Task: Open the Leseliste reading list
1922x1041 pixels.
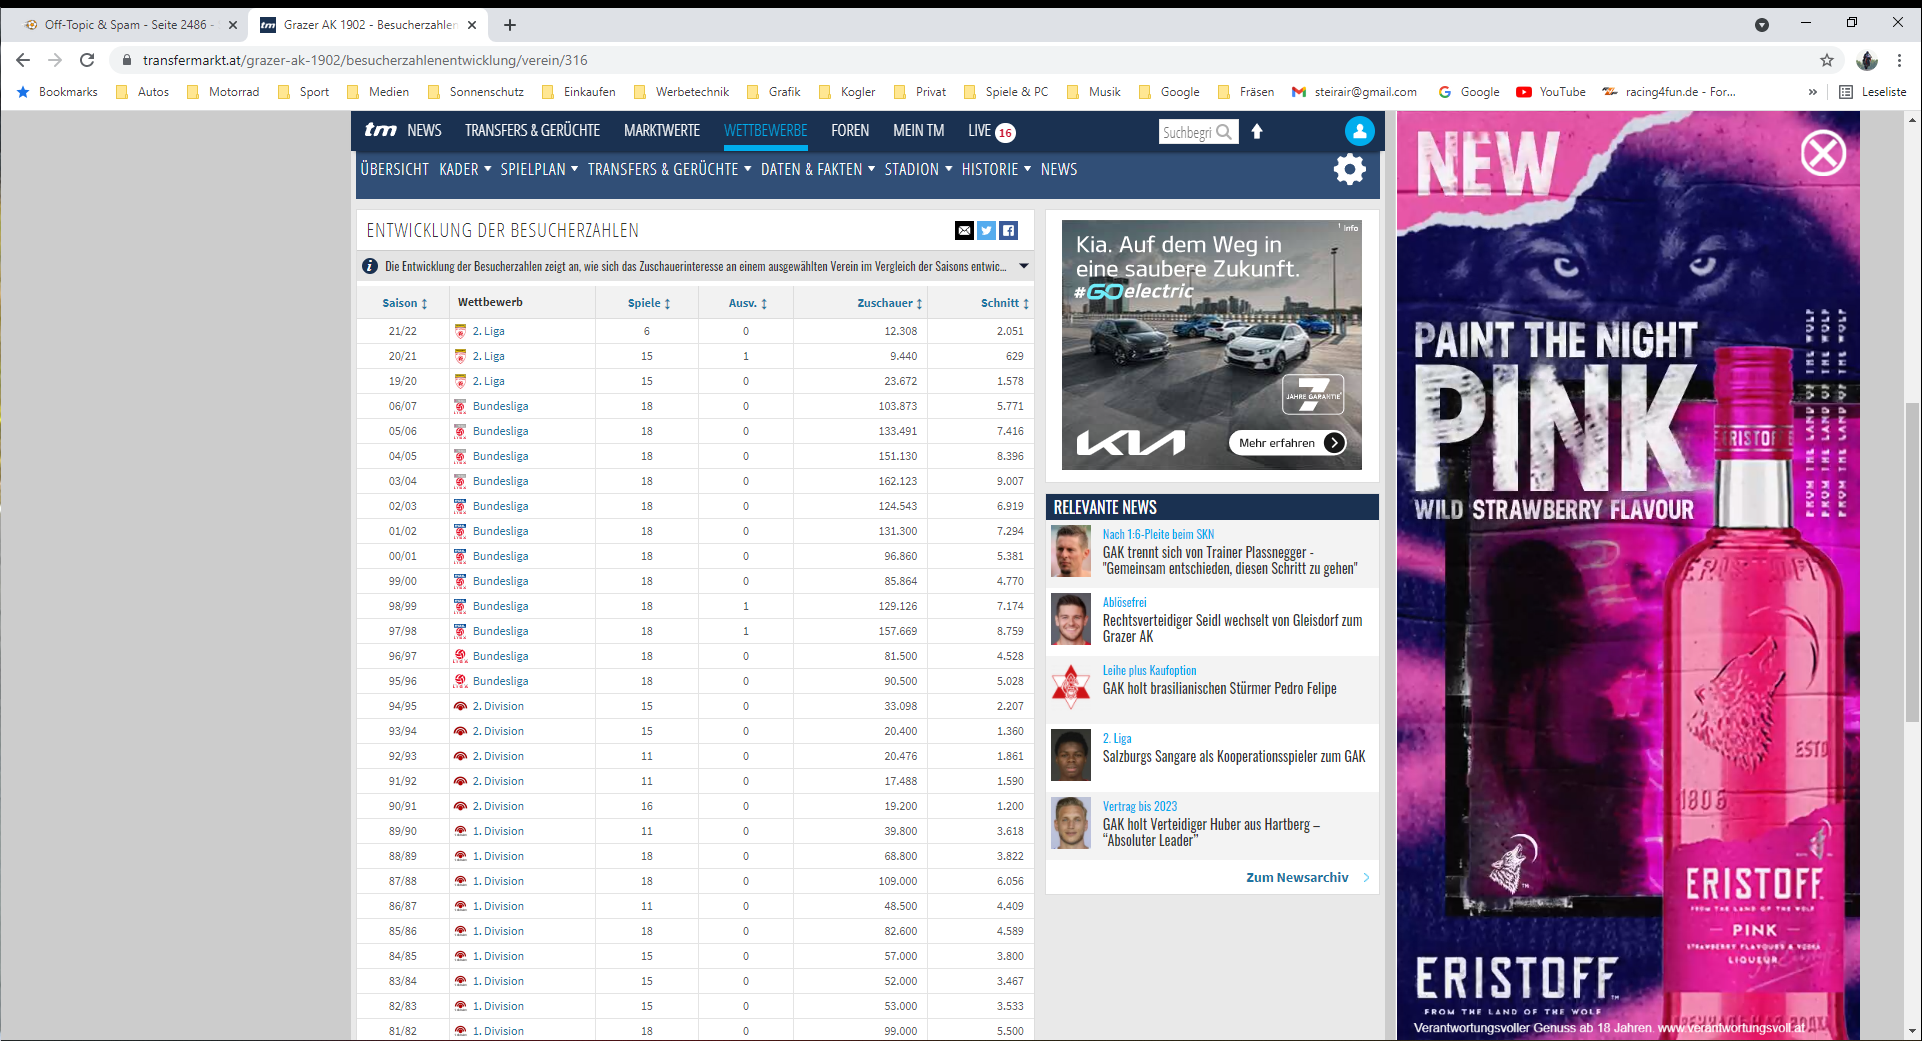Action: [1873, 92]
